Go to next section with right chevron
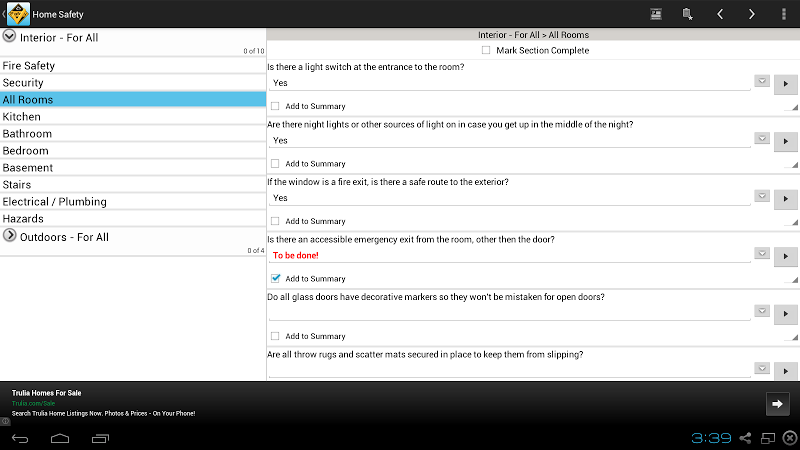This screenshot has height=450, width=800. 752,14
